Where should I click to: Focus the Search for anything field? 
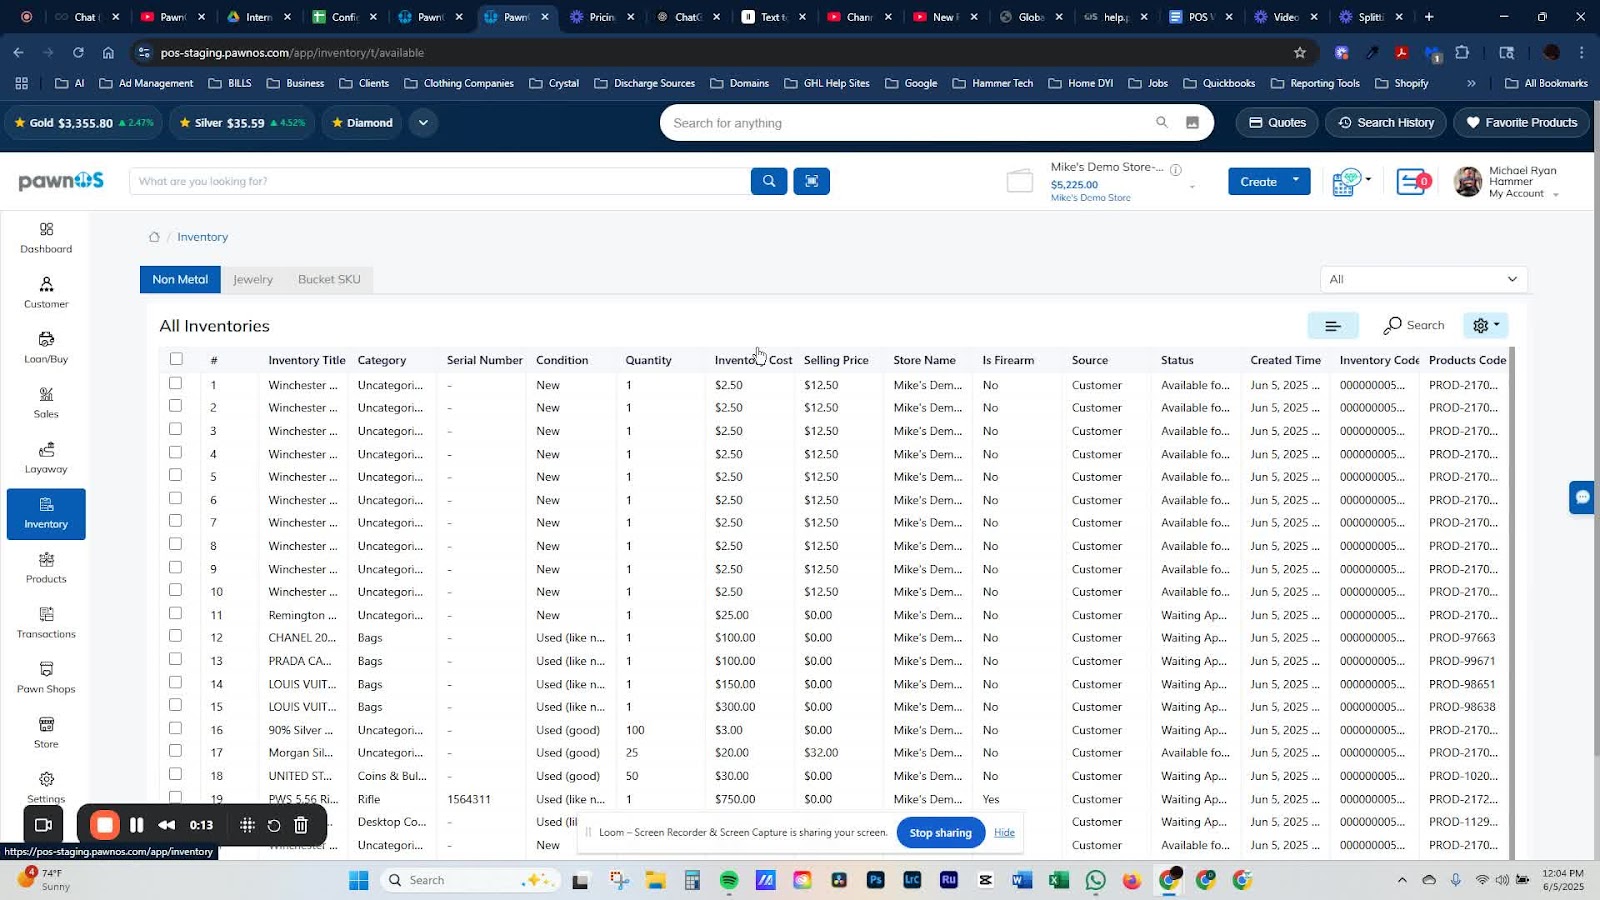(x=908, y=123)
